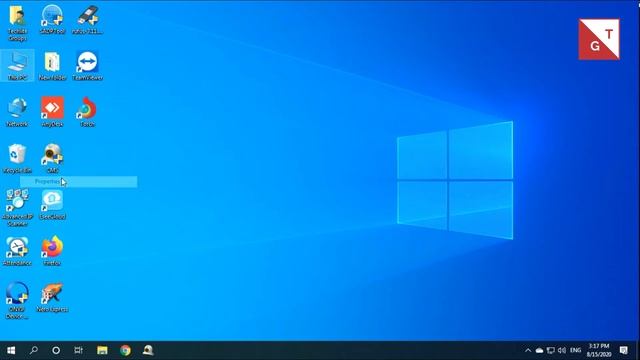Viewport: 640px width, 360px height.
Task: Select the Firefox desktop shortcut
Action: click(52, 251)
